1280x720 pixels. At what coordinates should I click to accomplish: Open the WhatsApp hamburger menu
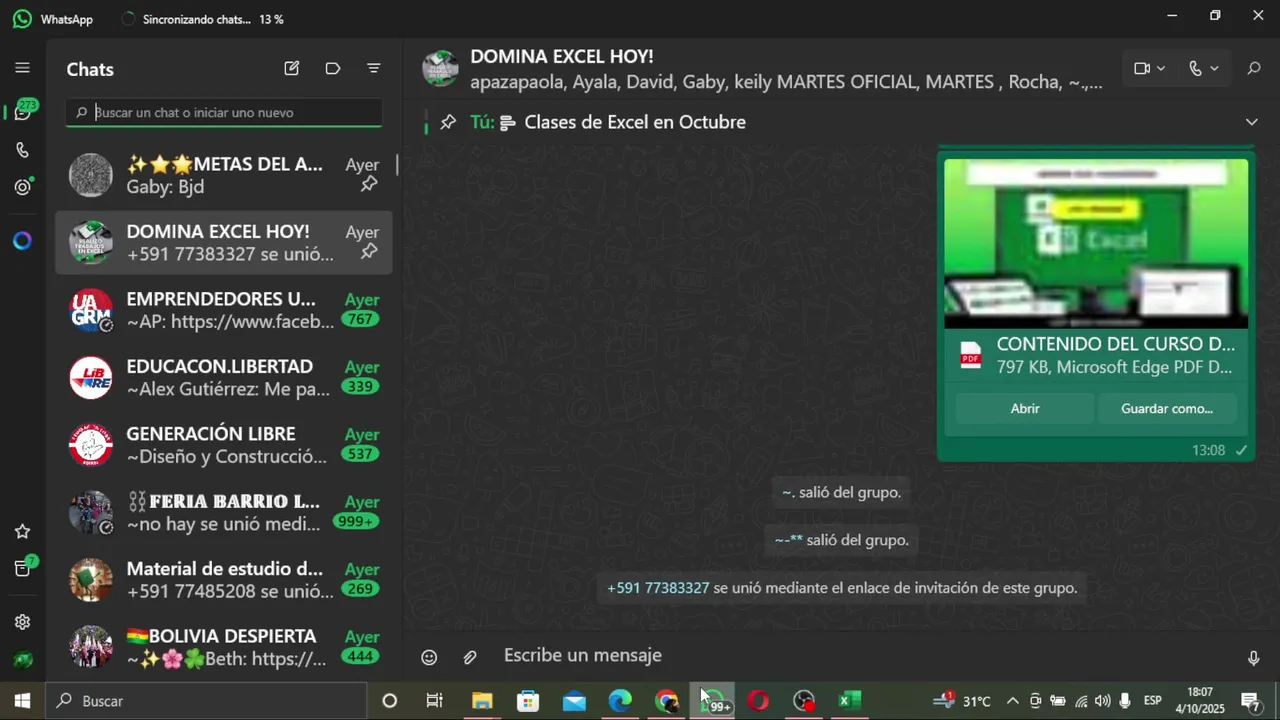pyautogui.click(x=22, y=68)
